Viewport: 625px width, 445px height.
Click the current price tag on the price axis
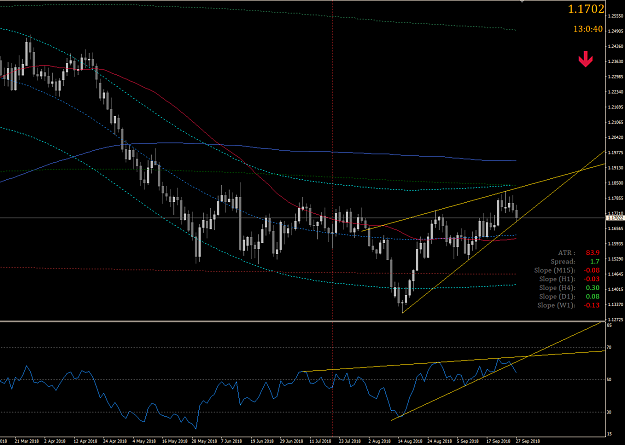click(614, 218)
